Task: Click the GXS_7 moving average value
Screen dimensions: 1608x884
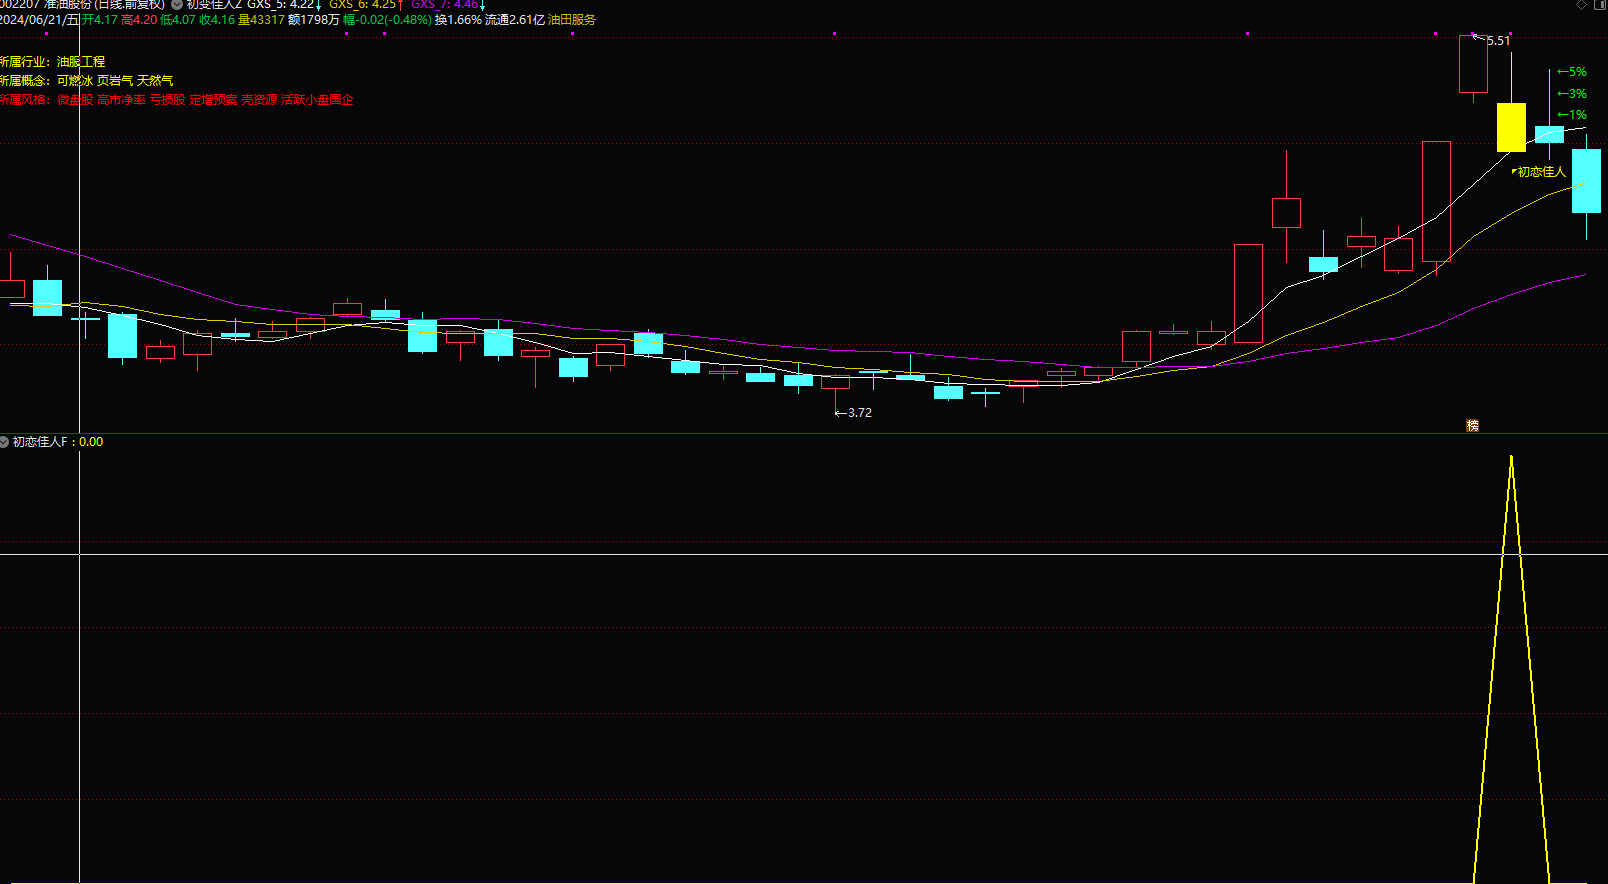Action: tap(448, 5)
